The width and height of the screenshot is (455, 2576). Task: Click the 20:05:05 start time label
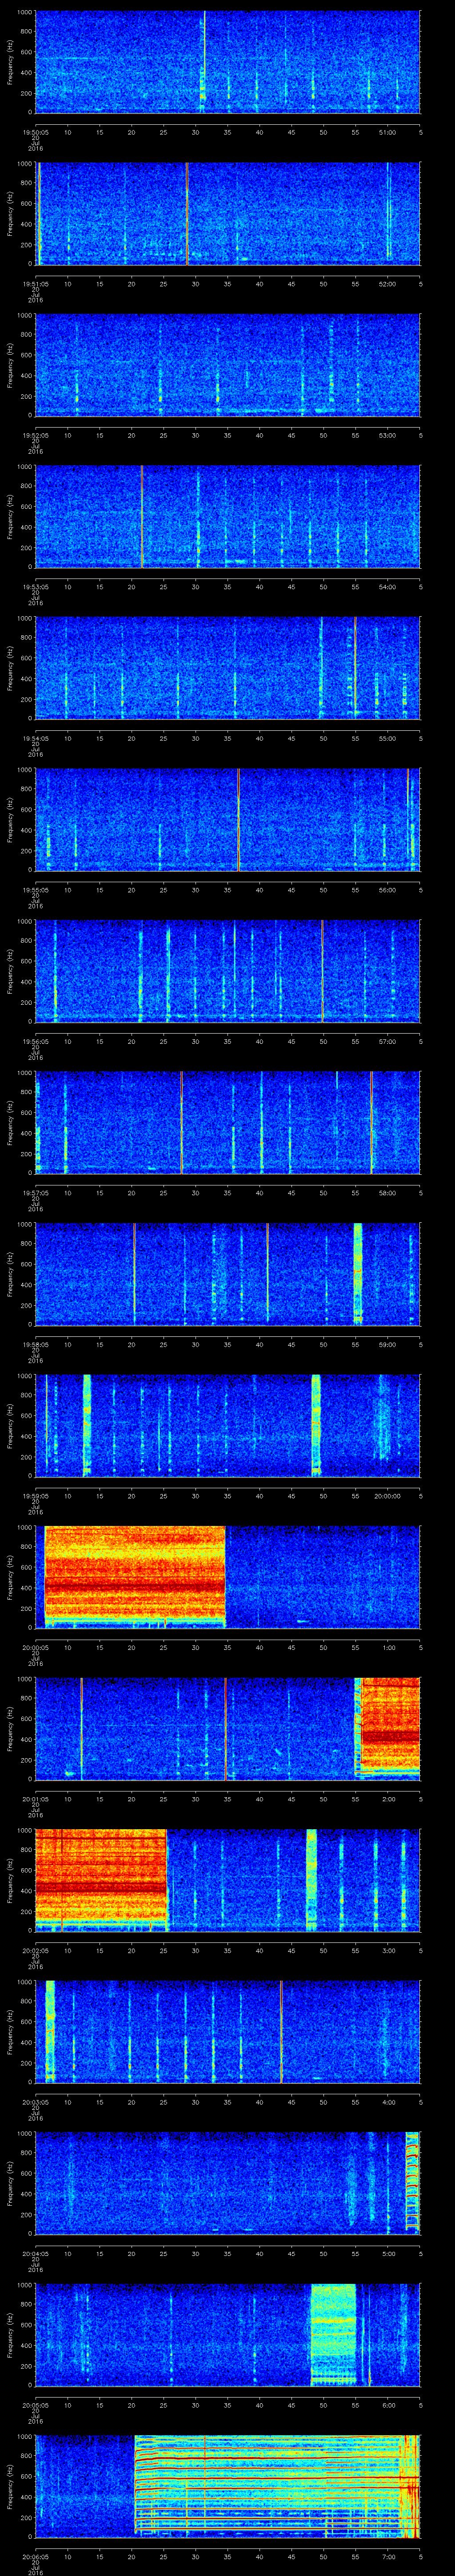(x=35, y=2405)
